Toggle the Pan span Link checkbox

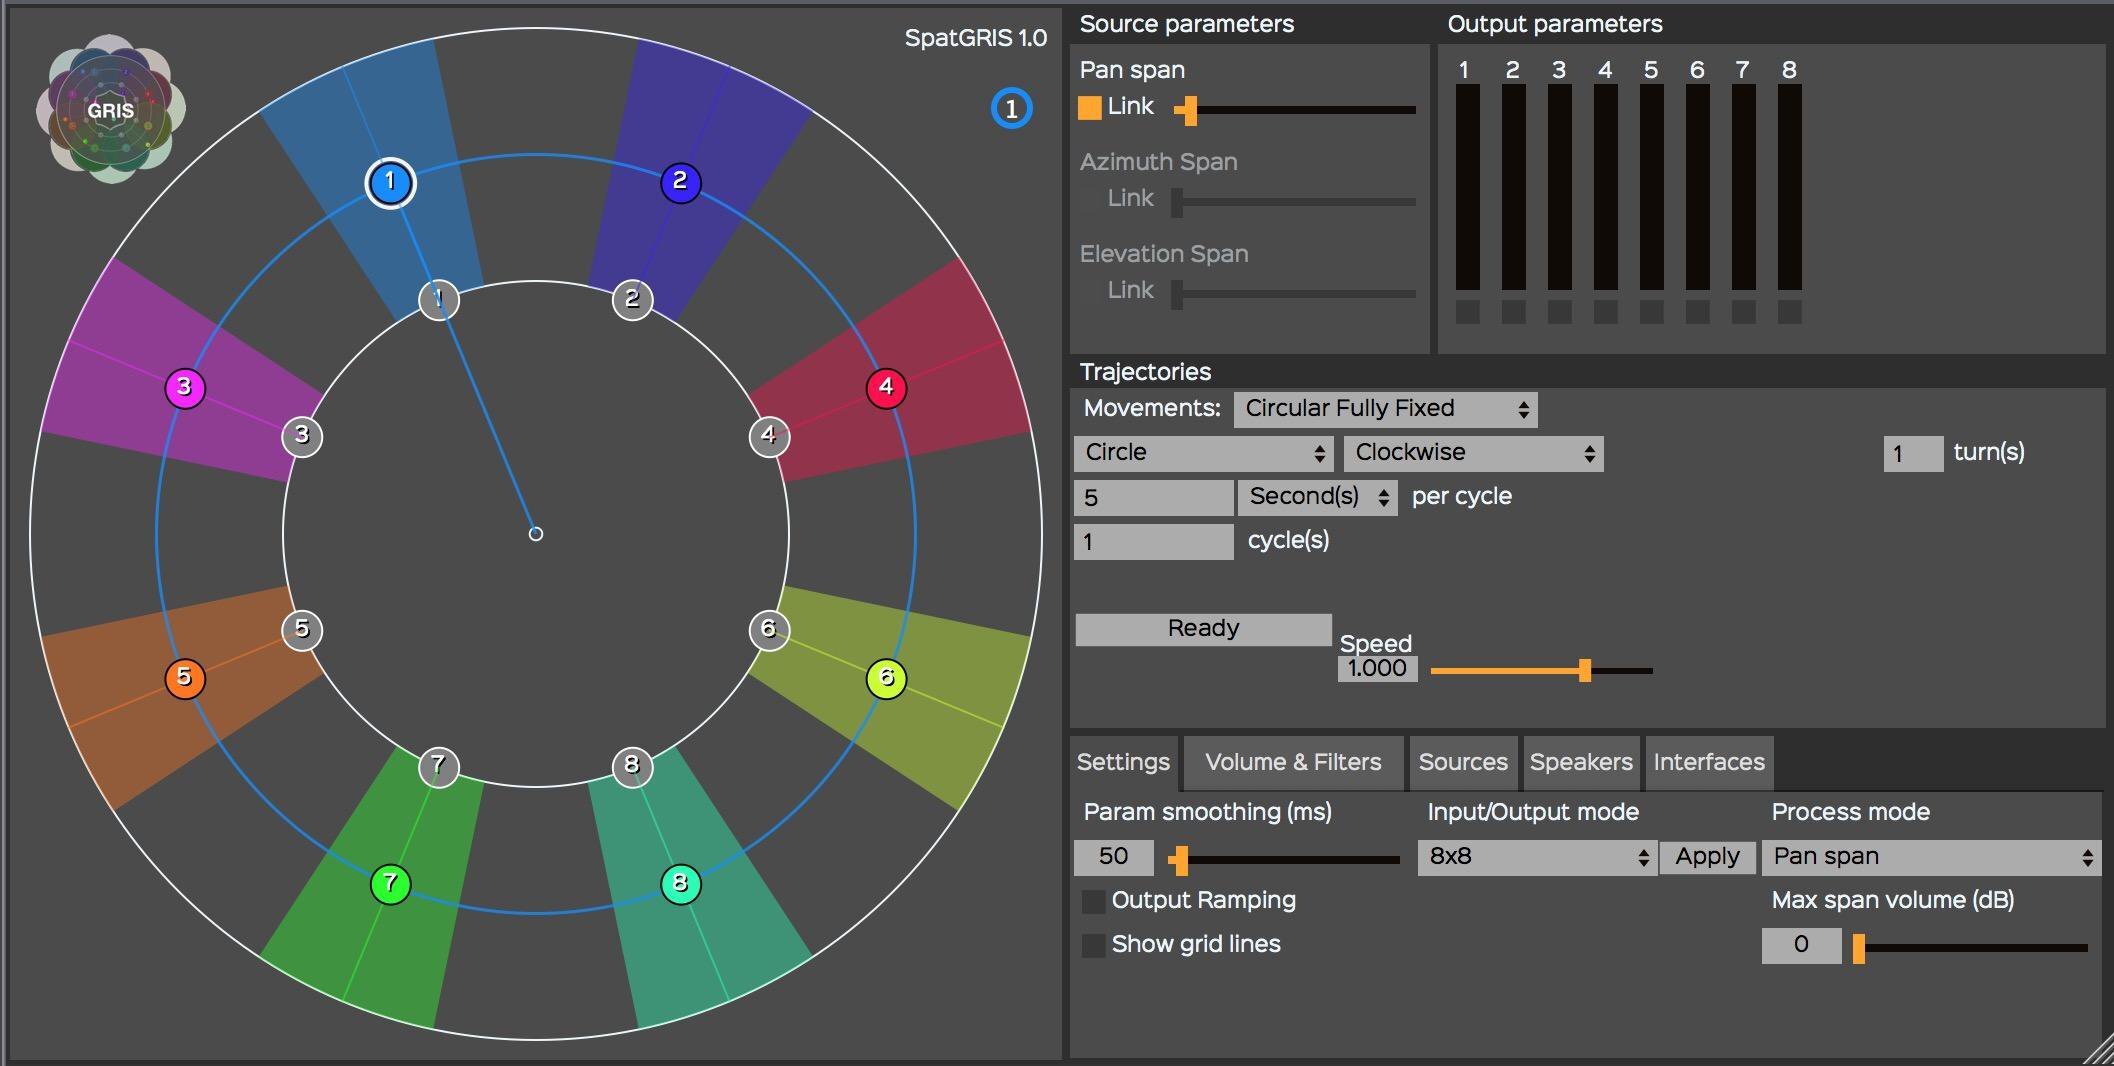(x=1090, y=107)
